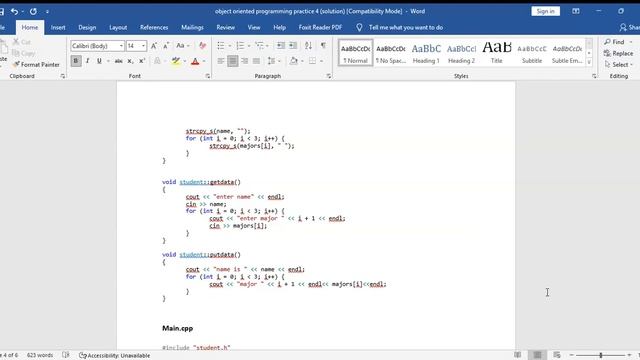Click the Align Left icon

click(221, 61)
